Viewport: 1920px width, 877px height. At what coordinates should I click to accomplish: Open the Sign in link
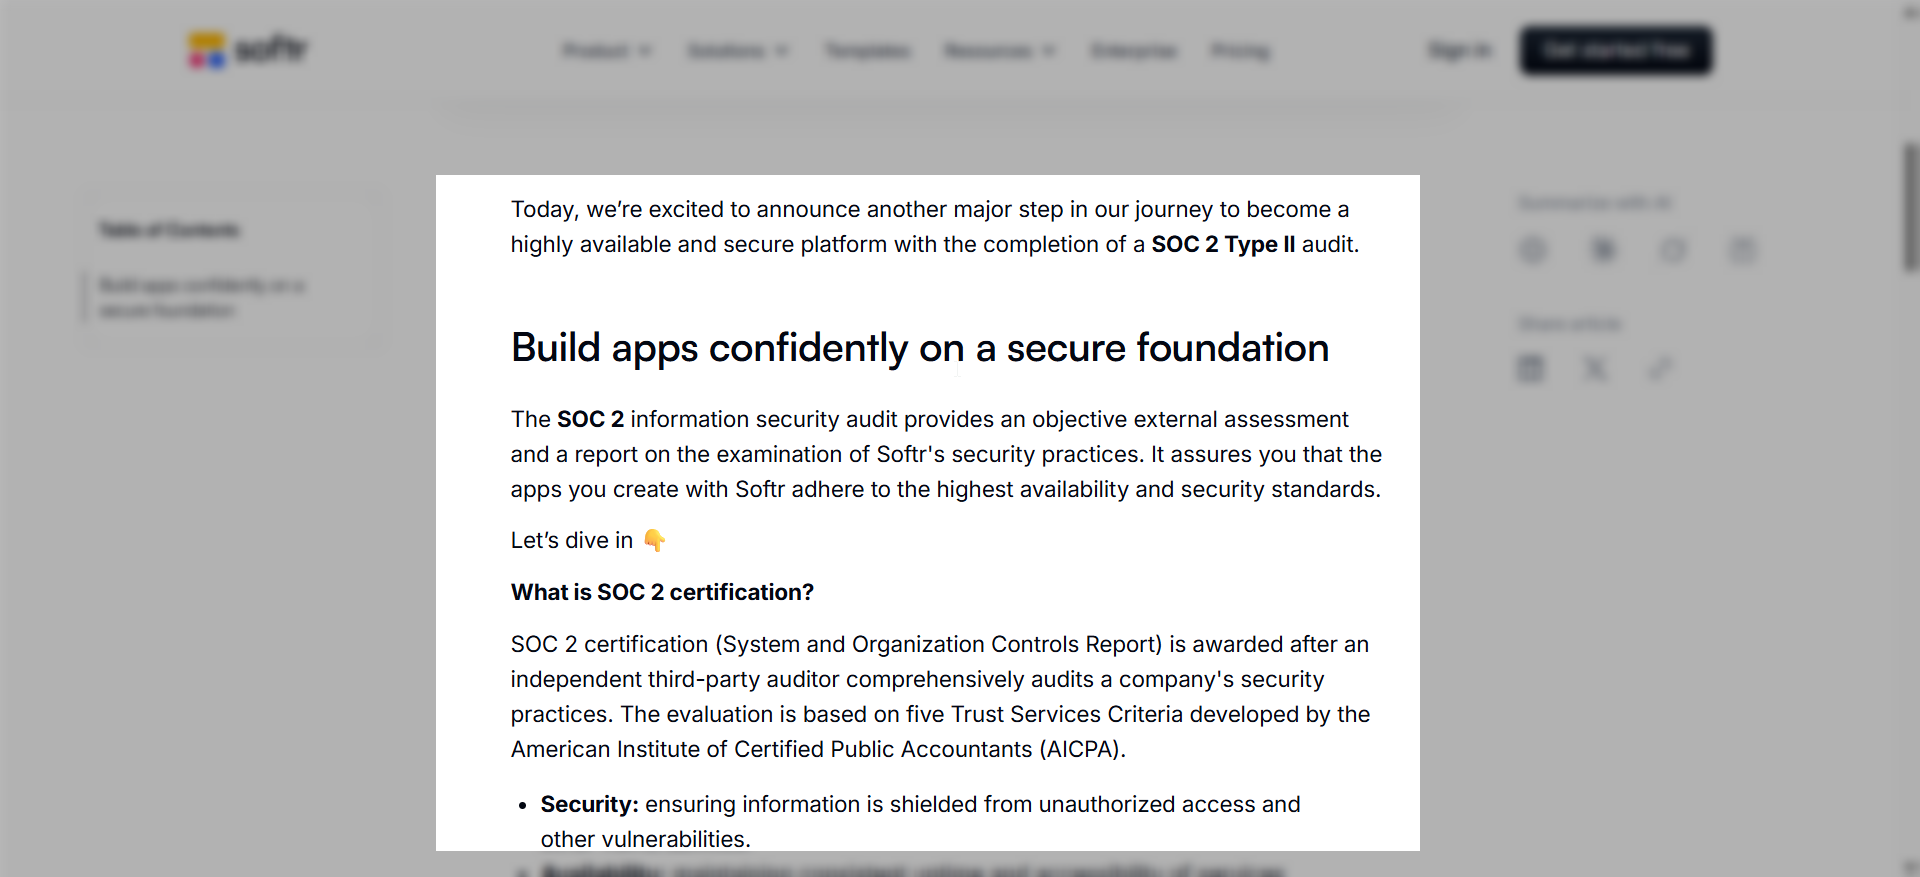(1460, 51)
